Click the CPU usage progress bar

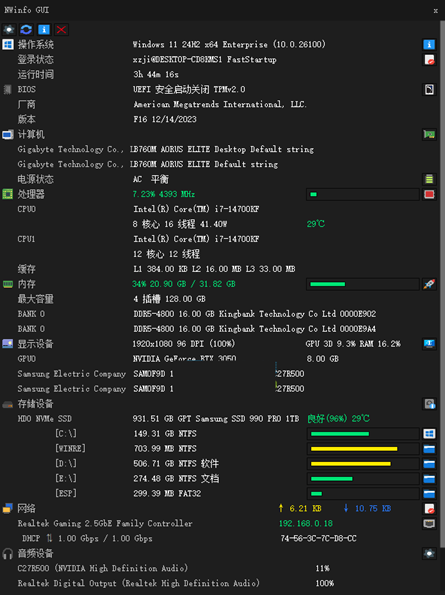[x=363, y=194]
